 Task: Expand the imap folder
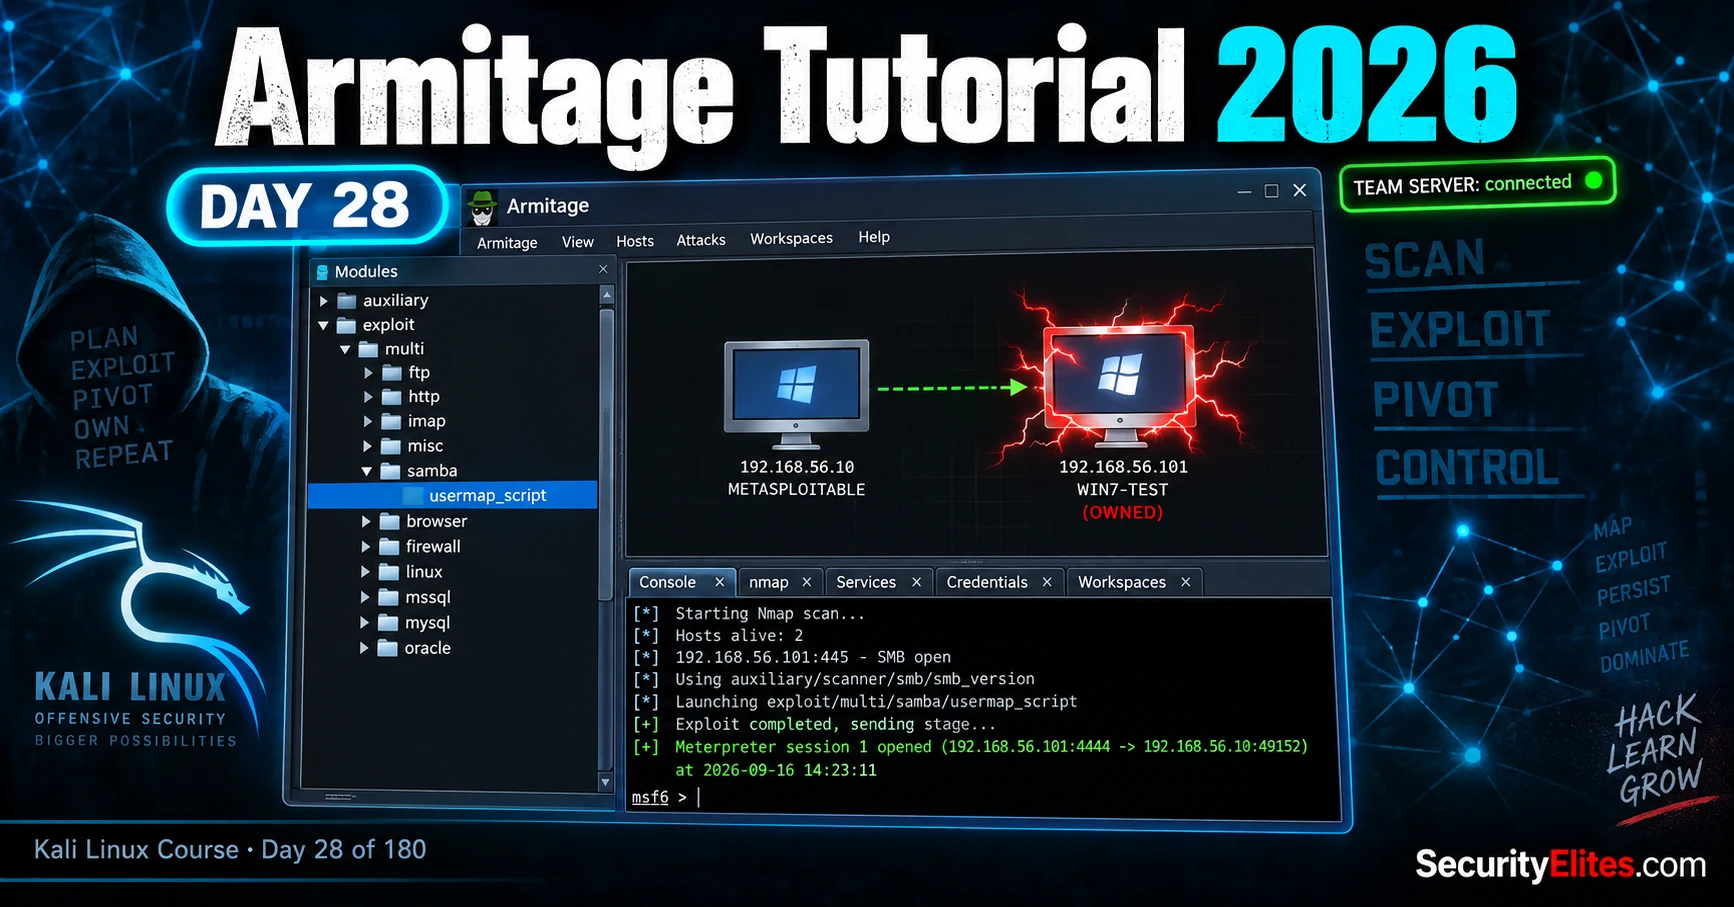(367, 421)
